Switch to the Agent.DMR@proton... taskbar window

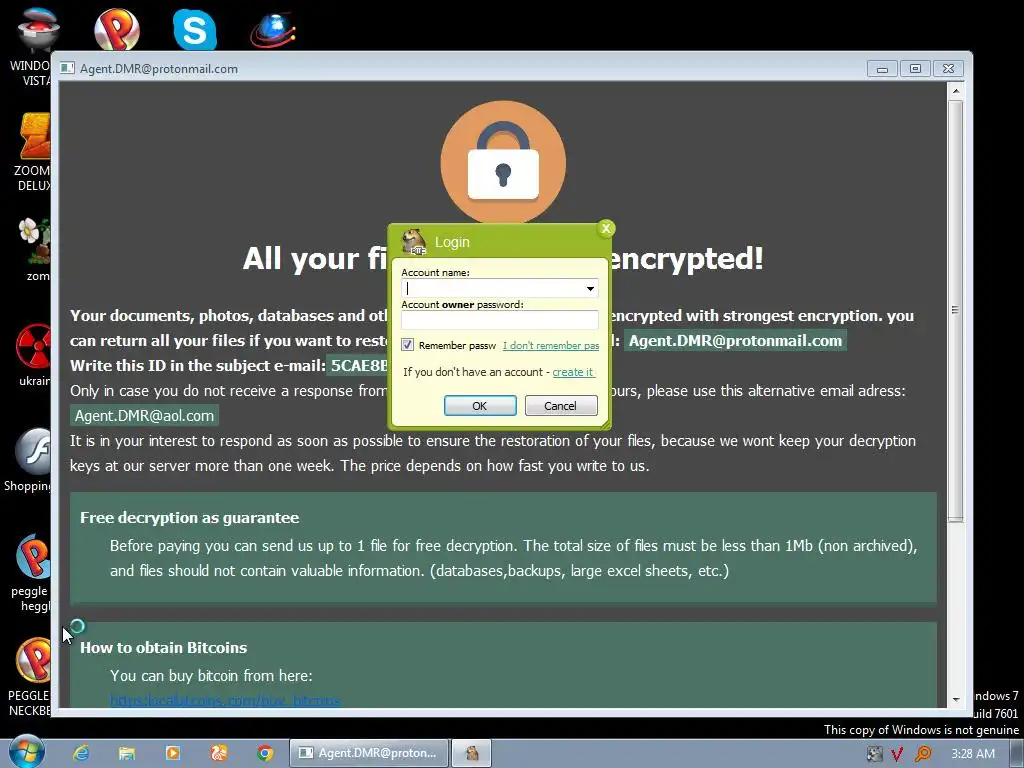369,753
